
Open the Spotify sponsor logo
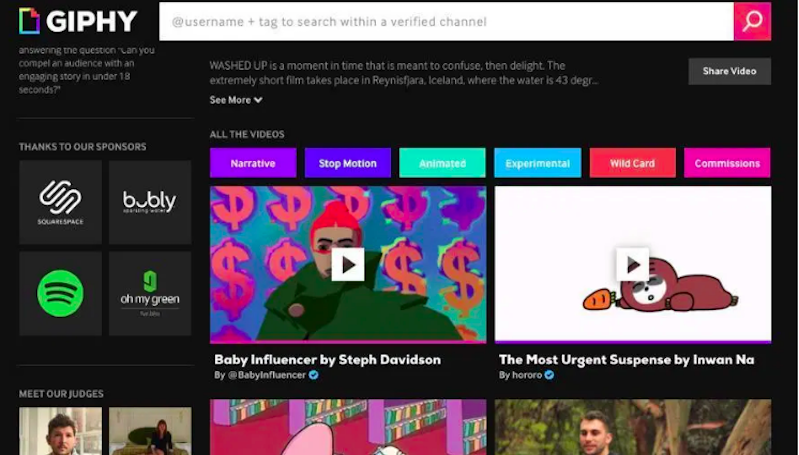[61, 293]
